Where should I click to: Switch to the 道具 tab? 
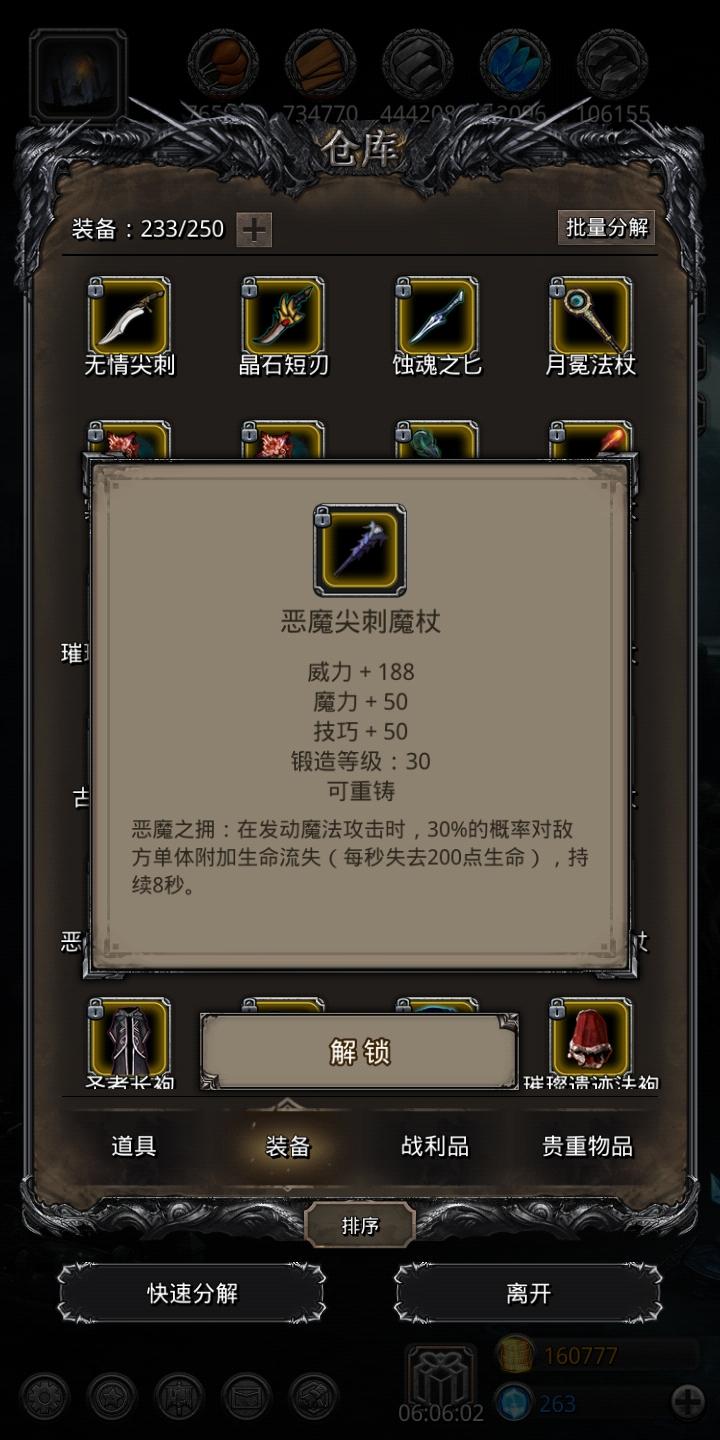pos(133,1146)
